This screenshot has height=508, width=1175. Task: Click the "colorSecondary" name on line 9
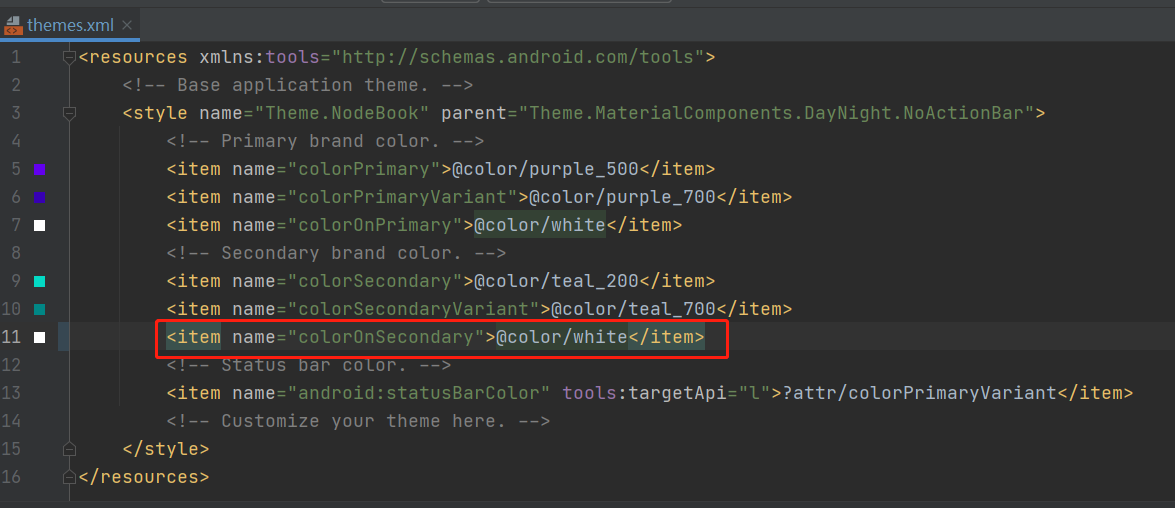(x=375, y=281)
